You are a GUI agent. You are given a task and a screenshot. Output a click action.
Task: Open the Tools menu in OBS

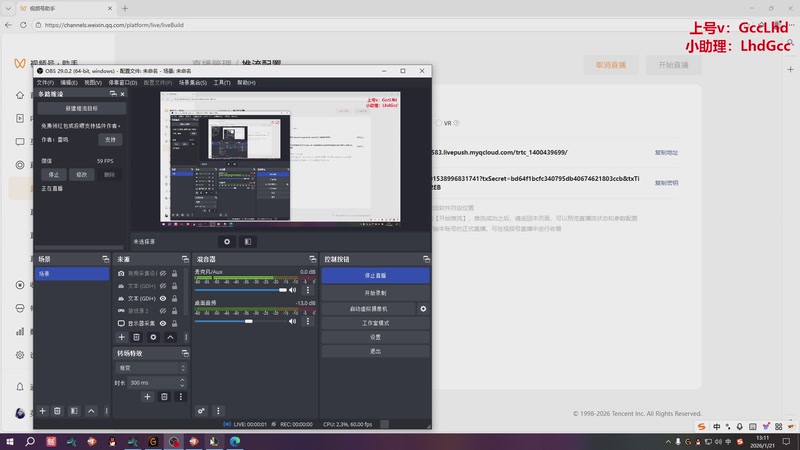click(221, 83)
